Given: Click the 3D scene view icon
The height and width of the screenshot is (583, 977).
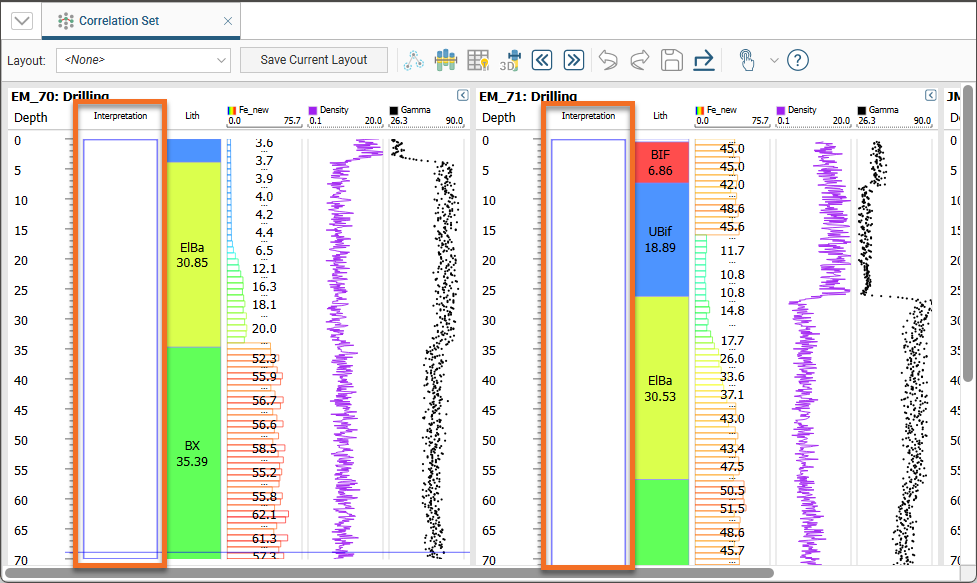Looking at the screenshot, I should tap(510, 60).
